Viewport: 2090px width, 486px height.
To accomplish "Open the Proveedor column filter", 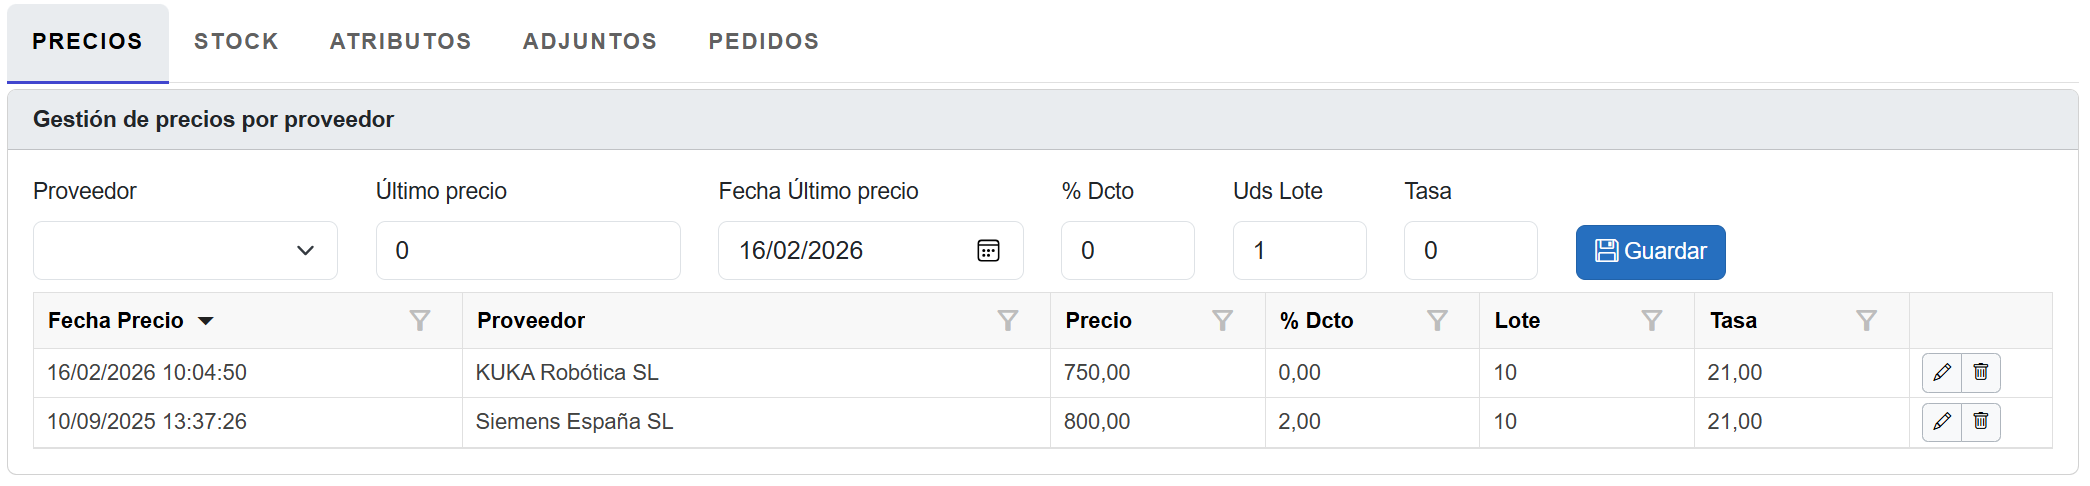I will pos(1008,321).
